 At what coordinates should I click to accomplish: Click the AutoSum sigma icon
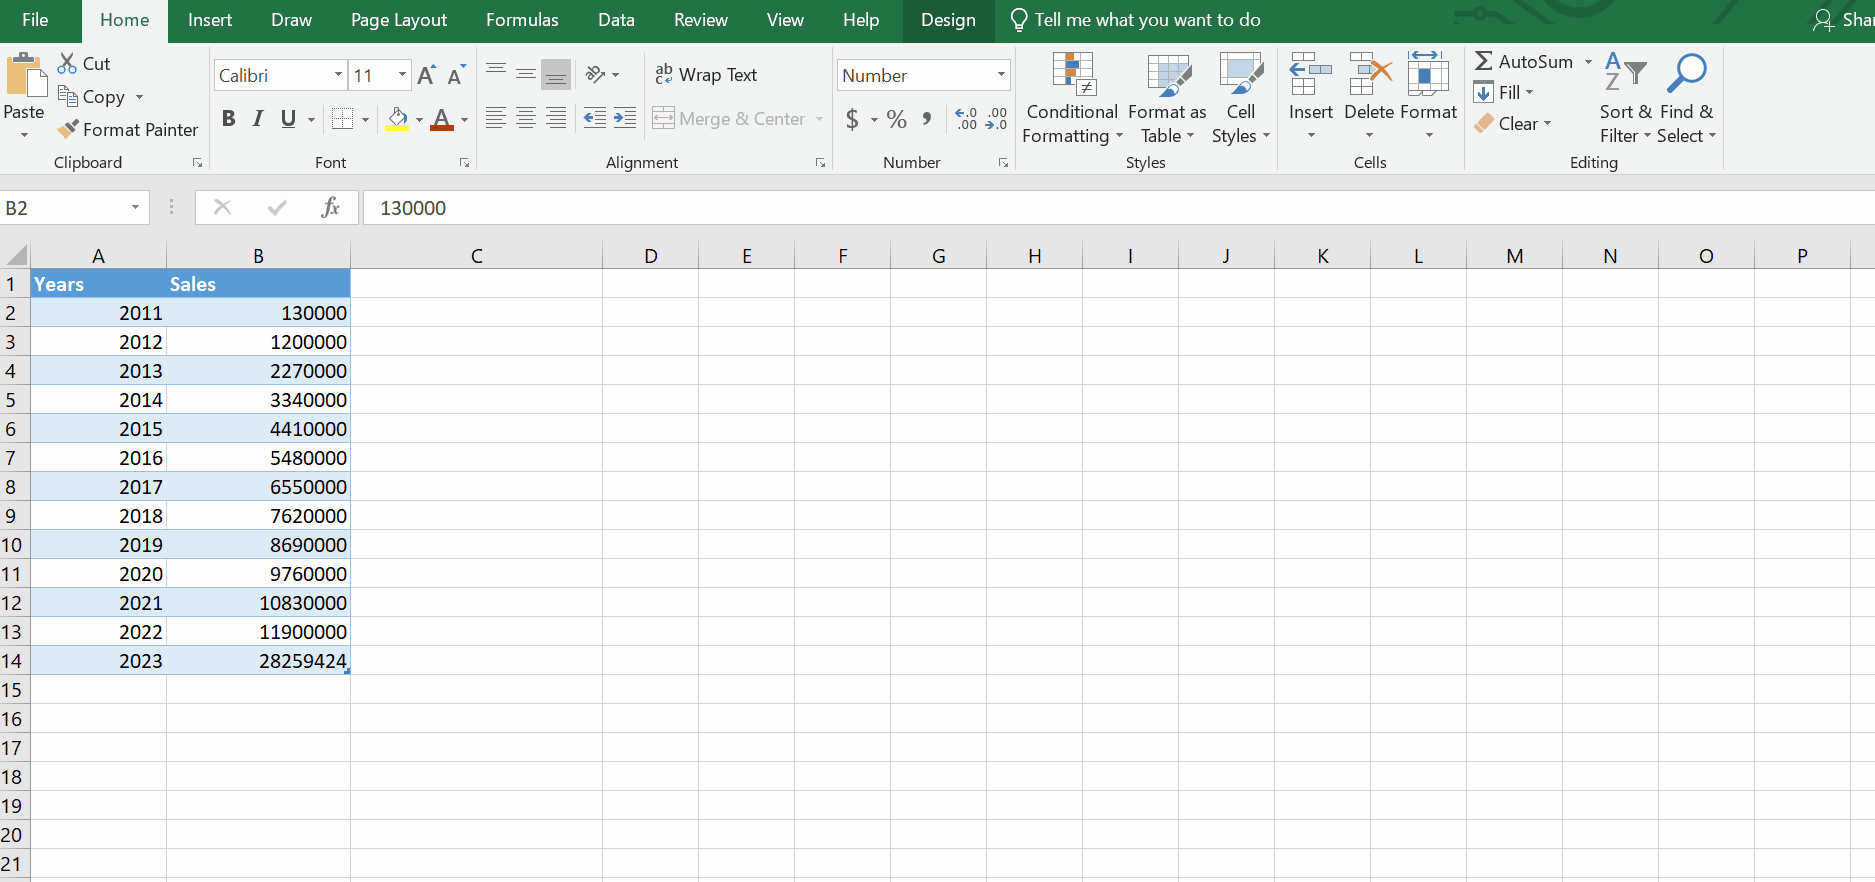1484,61
